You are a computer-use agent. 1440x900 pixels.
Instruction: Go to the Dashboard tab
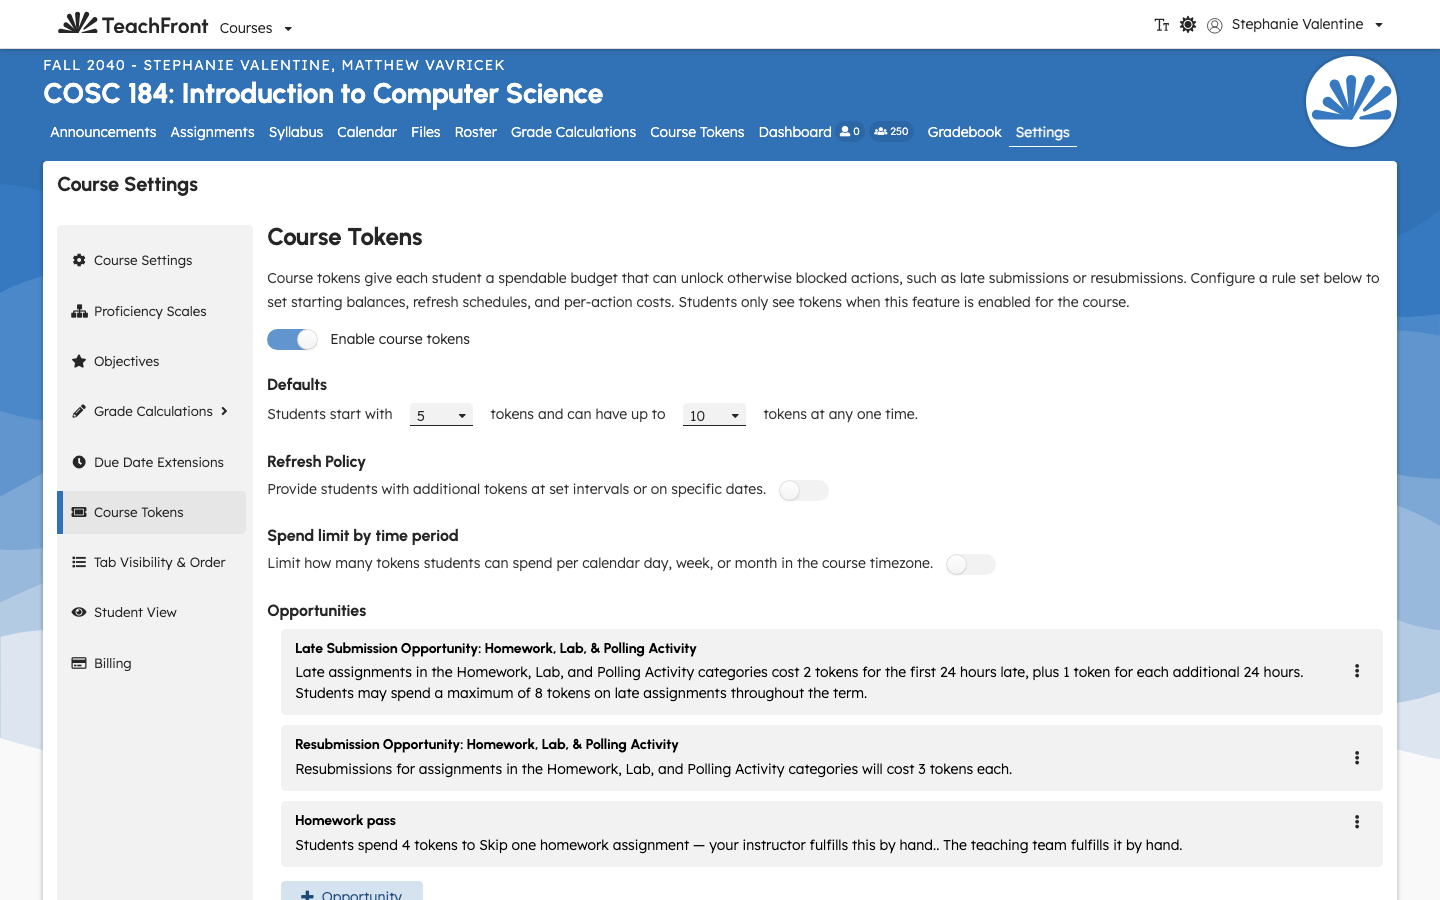coord(795,132)
